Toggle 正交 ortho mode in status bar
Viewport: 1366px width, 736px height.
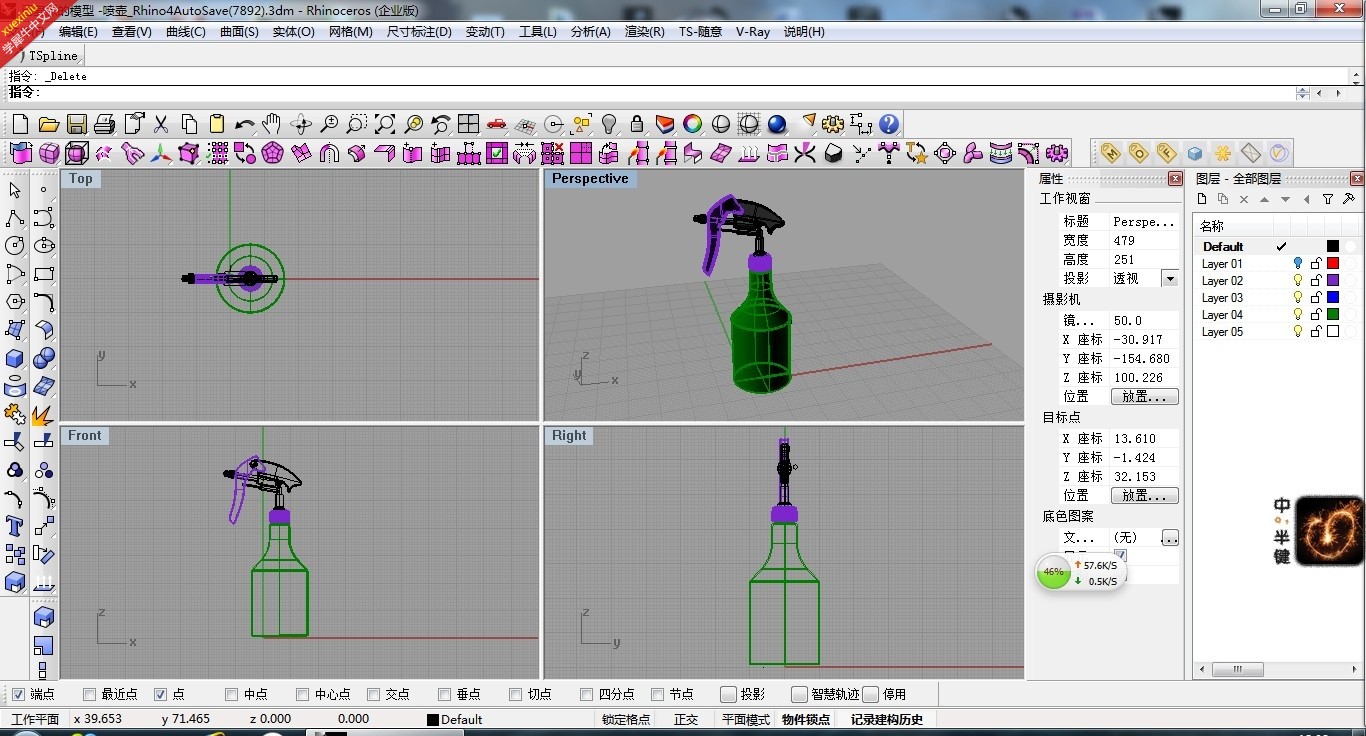point(686,719)
